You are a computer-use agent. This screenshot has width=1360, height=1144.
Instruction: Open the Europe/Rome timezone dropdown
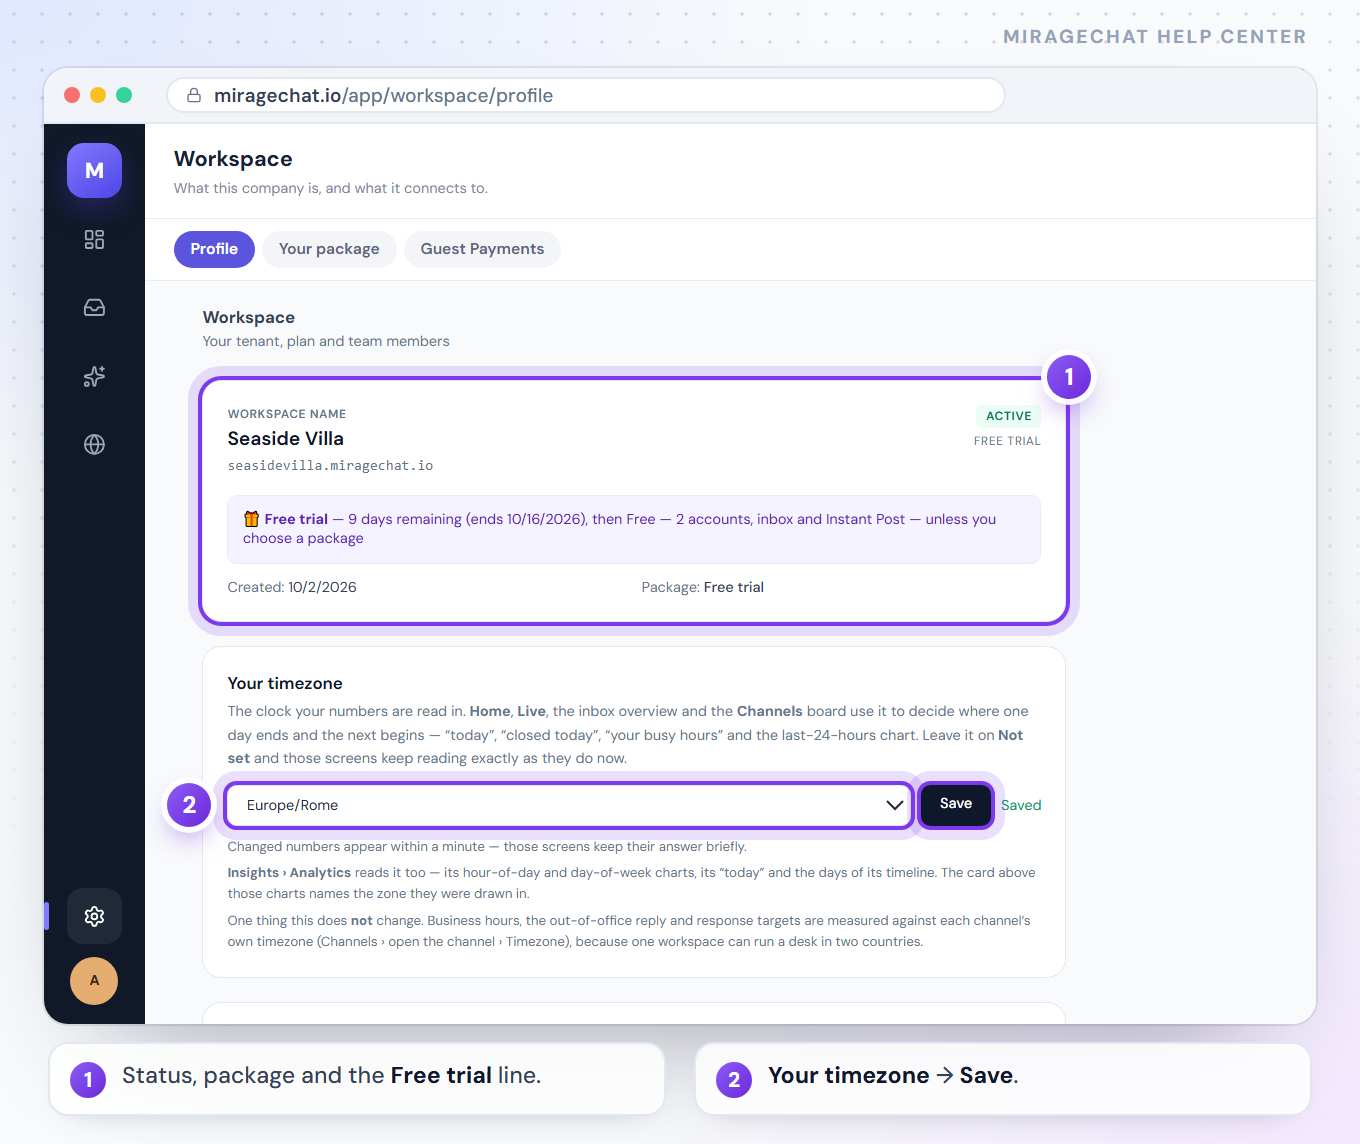click(x=568, y=805)
